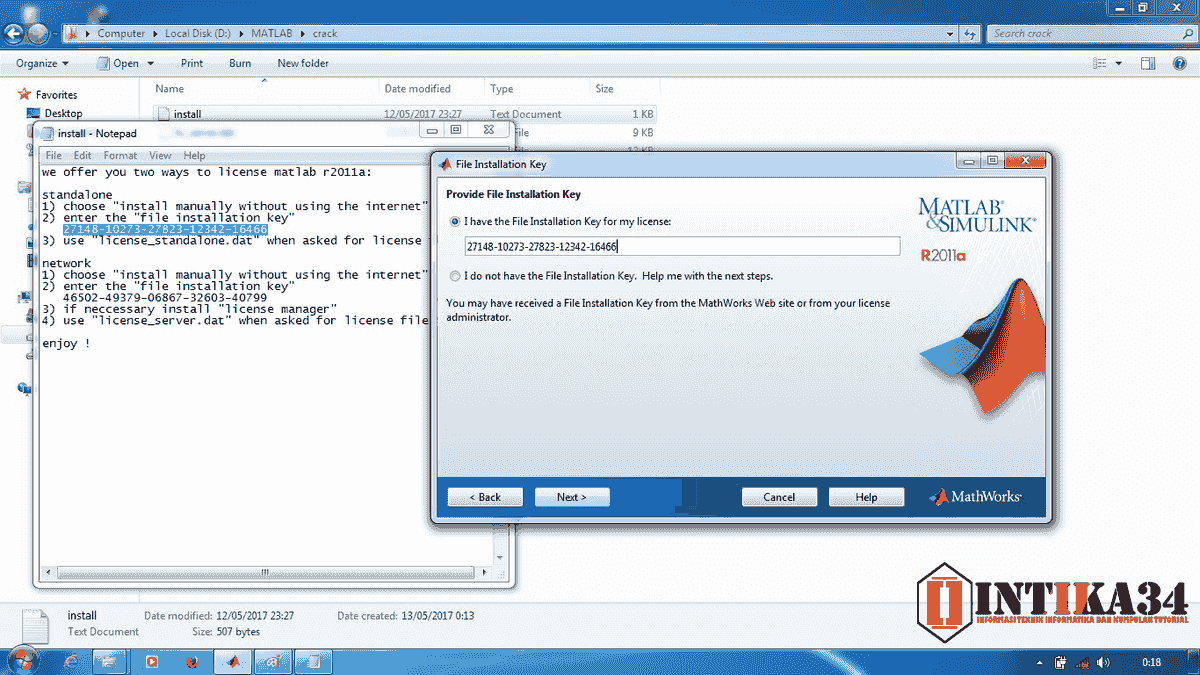Open Notepad View menu
1200x675 pixels.
pos(160,155)
